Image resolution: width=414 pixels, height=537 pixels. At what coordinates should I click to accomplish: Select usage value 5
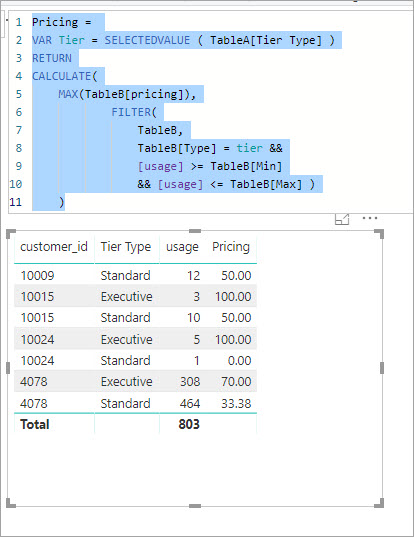click(x=197, y=339)
